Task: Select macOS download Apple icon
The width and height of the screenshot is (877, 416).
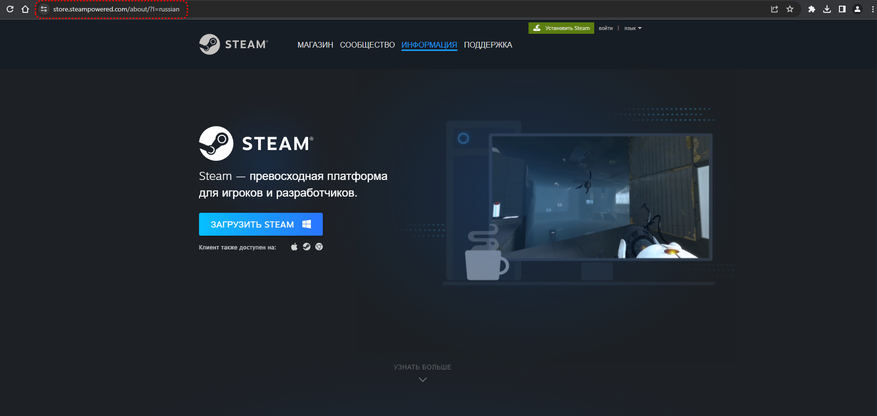Action: click(294, 247)
